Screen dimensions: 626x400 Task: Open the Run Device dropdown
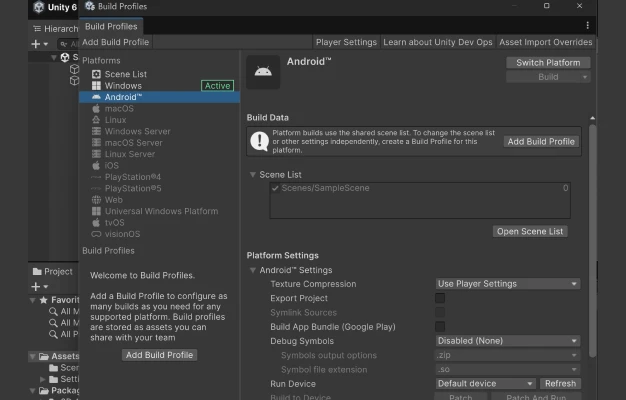pyautogui.click(x=485, y=384)
